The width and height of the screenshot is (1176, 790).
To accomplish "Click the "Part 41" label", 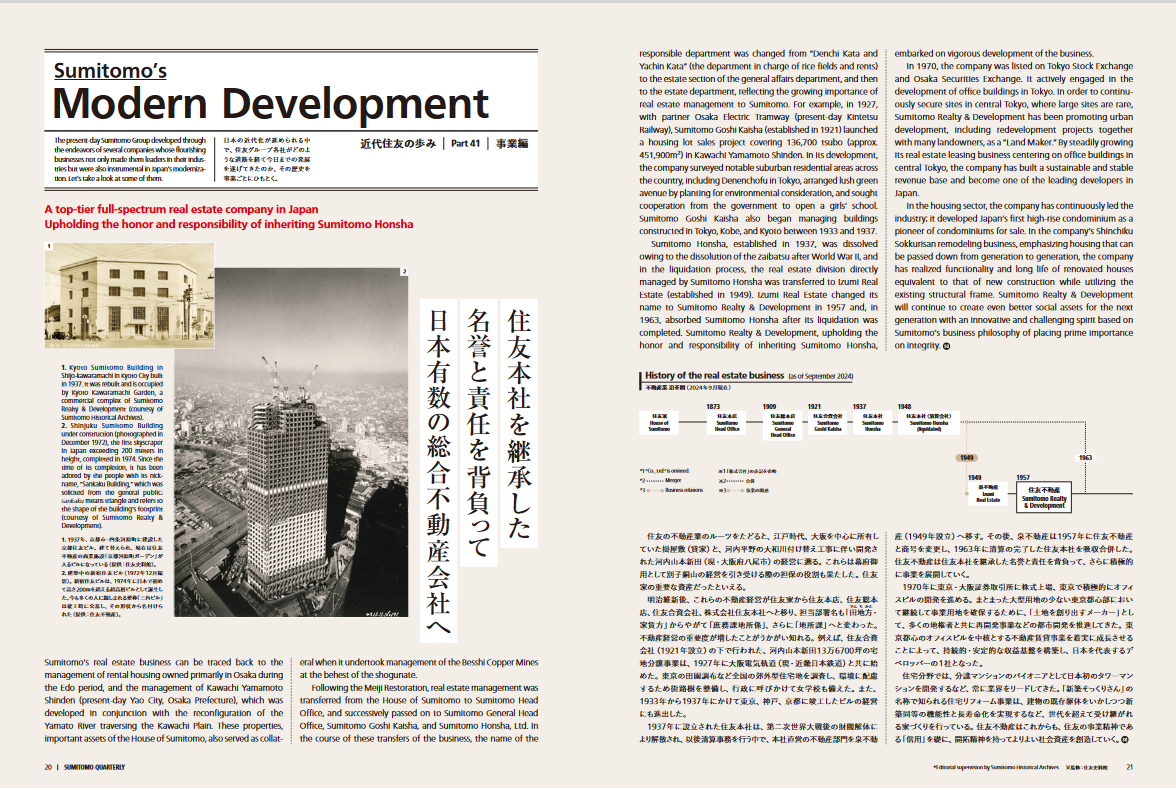I will pos(465,143).
